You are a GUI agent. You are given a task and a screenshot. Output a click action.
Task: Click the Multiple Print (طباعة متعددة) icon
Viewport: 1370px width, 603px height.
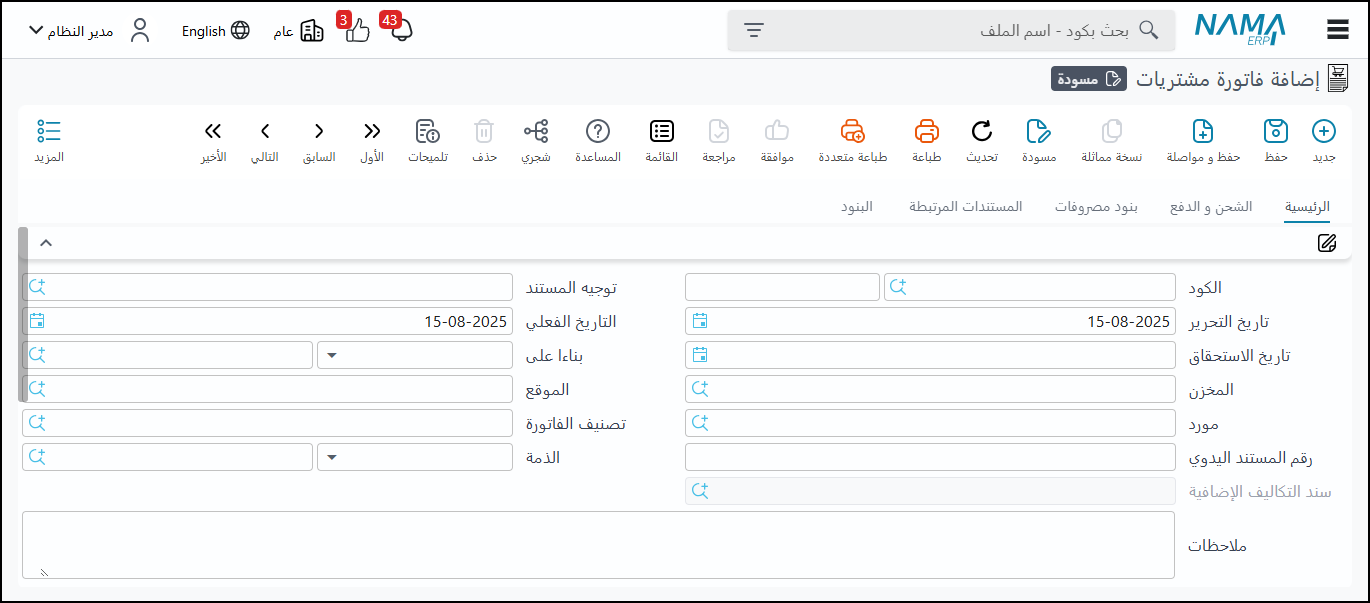(x=852, y=132)
